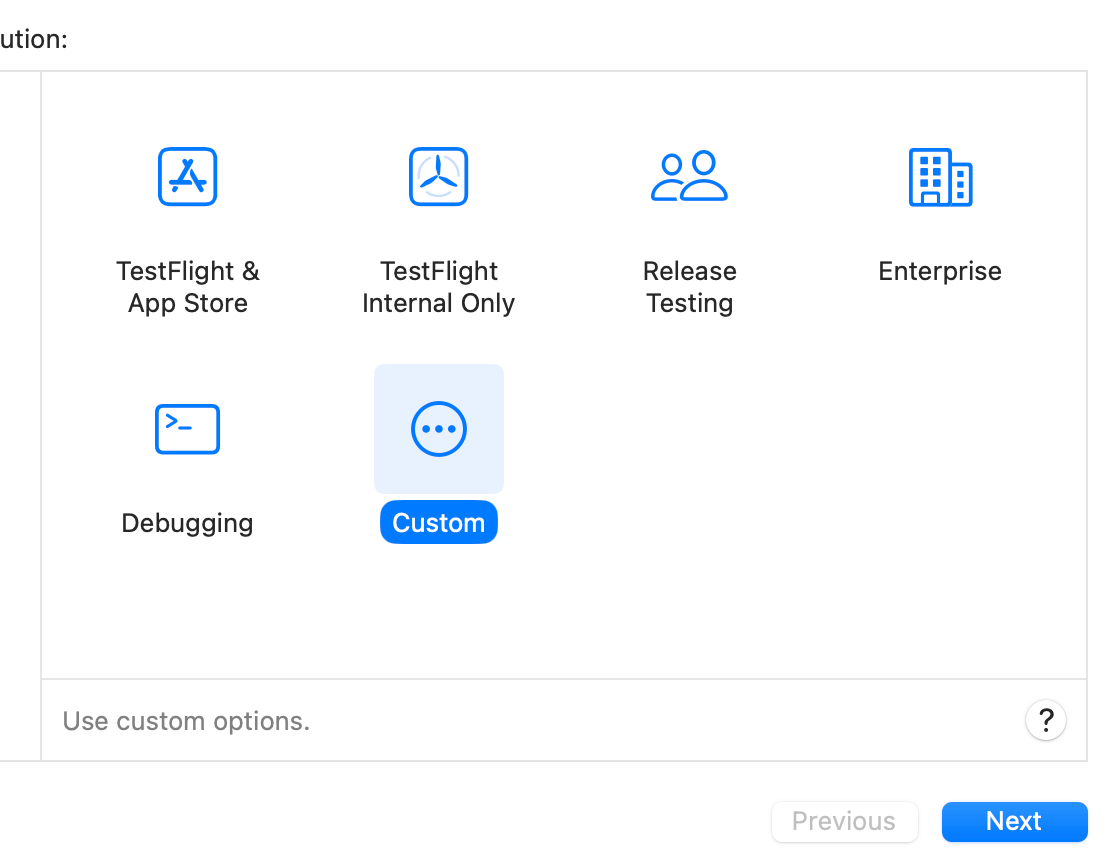The width and height of the screenshot is (1116, 866).
Task: Select the Release Testing people icon
Action: point(689,177)
